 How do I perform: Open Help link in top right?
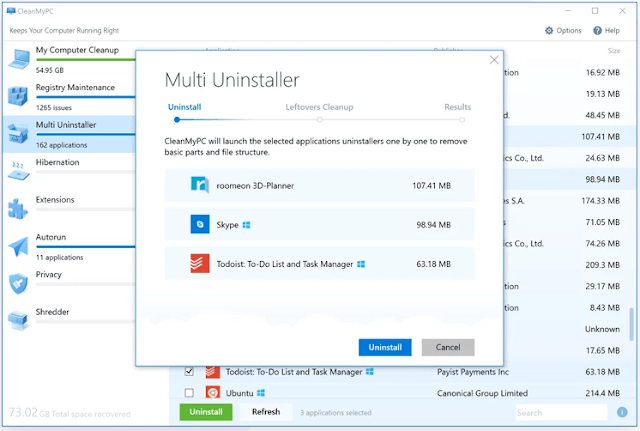(x=607, y=31)
